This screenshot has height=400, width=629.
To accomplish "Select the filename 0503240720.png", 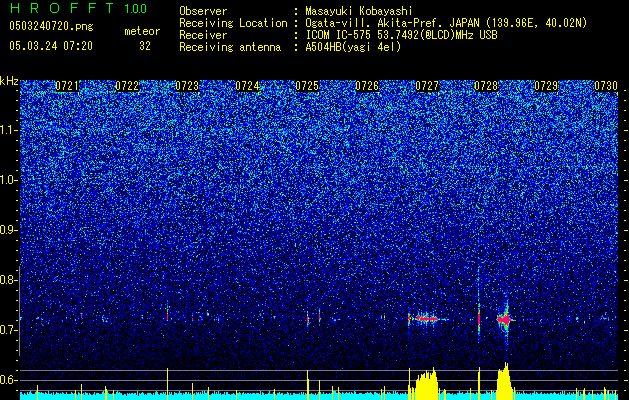I will click(51, 27).
